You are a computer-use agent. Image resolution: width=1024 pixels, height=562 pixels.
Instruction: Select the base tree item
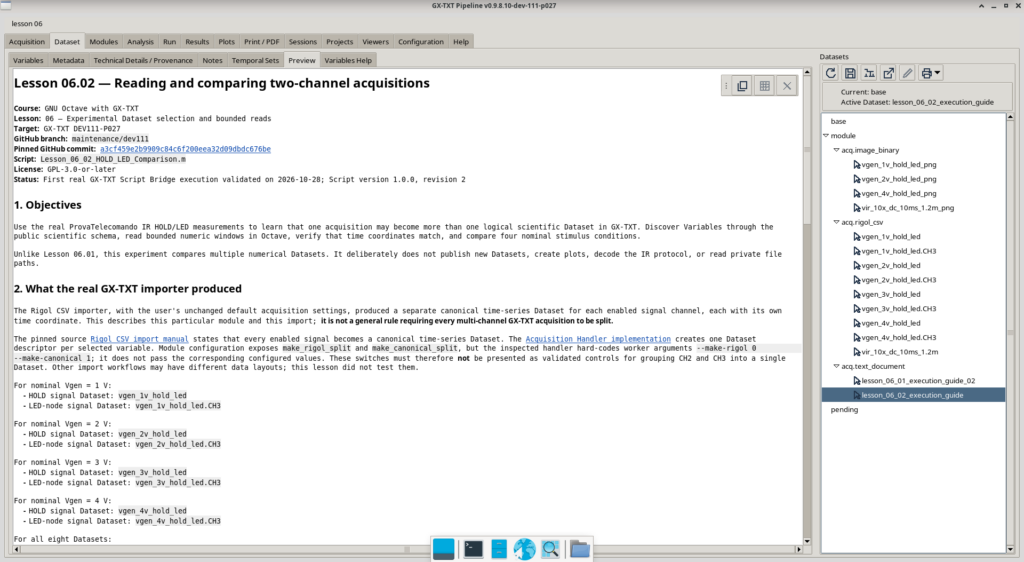pos(839,121)
